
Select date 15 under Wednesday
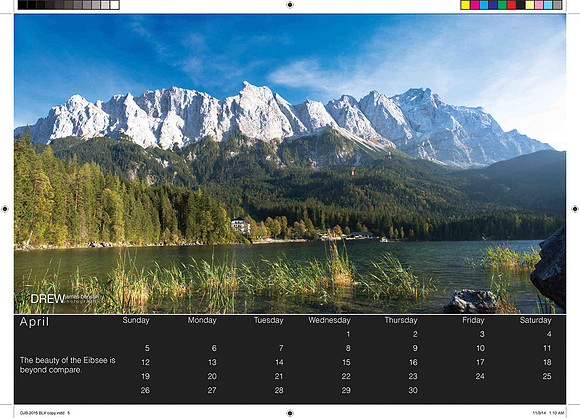346,363
